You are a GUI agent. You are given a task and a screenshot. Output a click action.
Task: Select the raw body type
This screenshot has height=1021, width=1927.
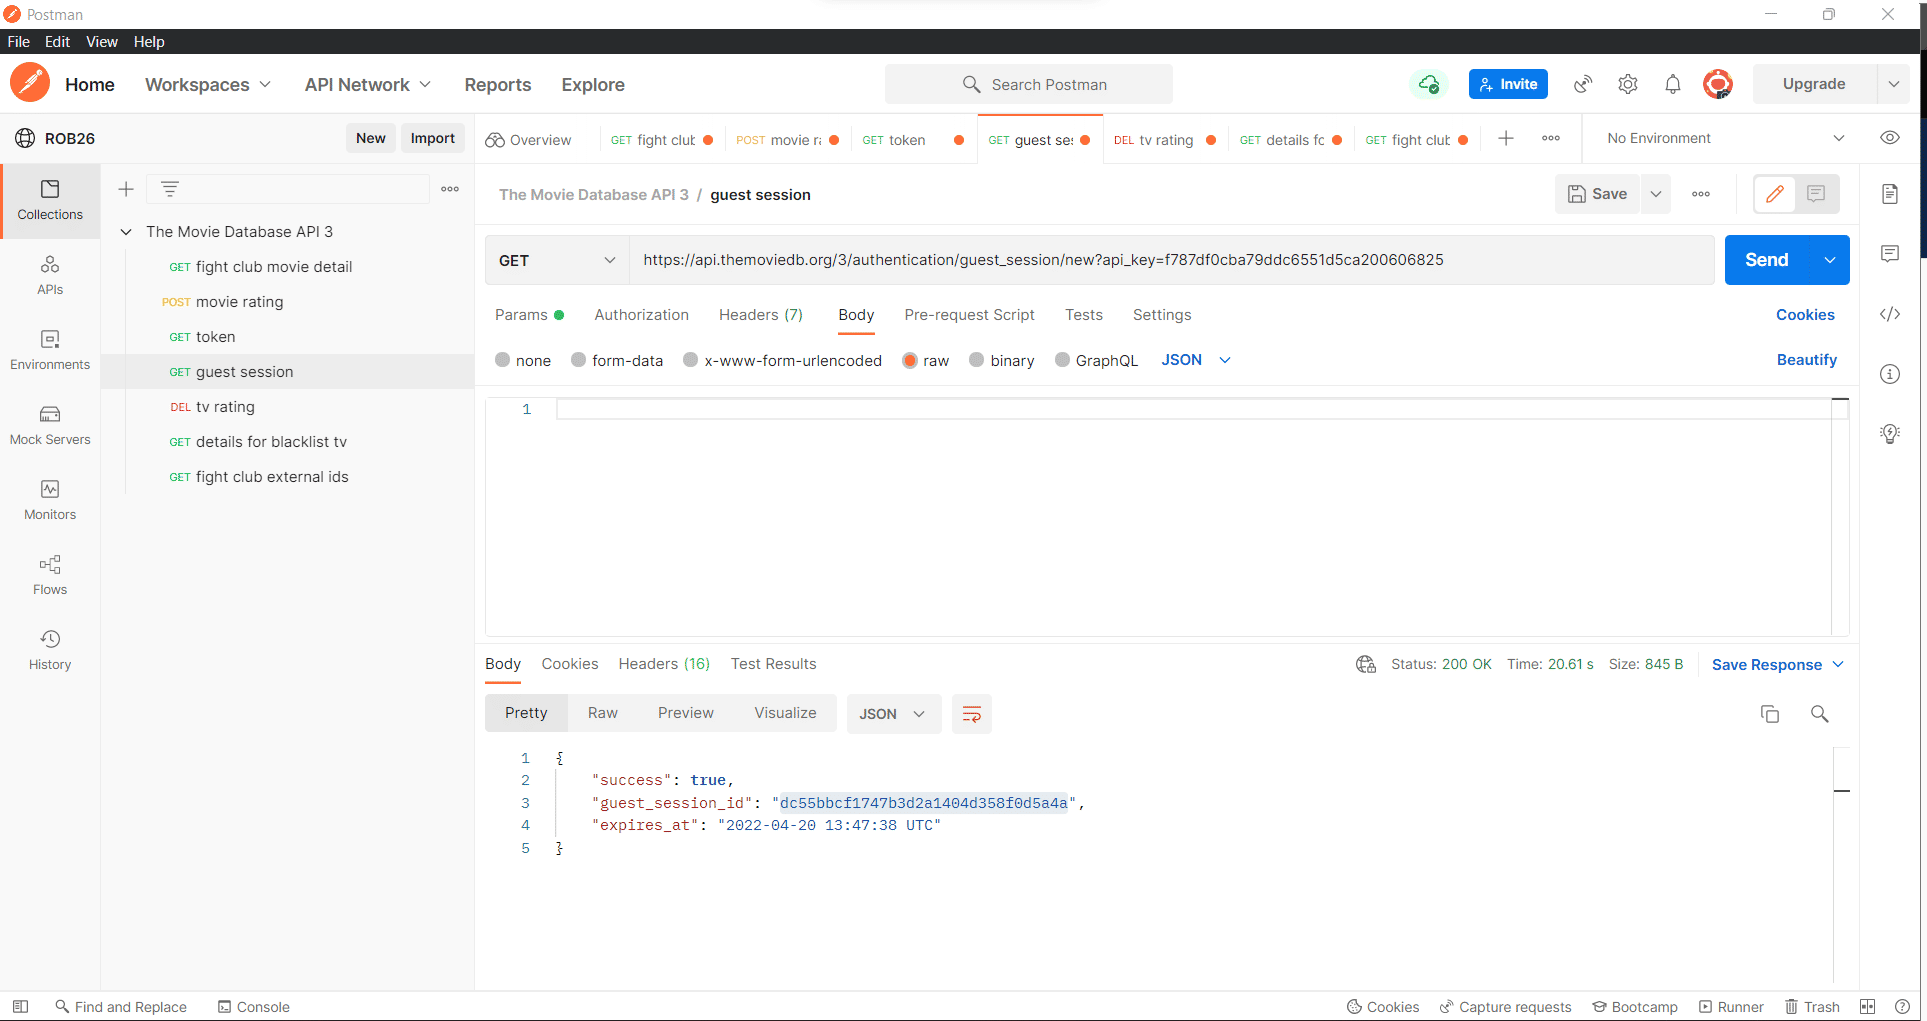point(925,360)
